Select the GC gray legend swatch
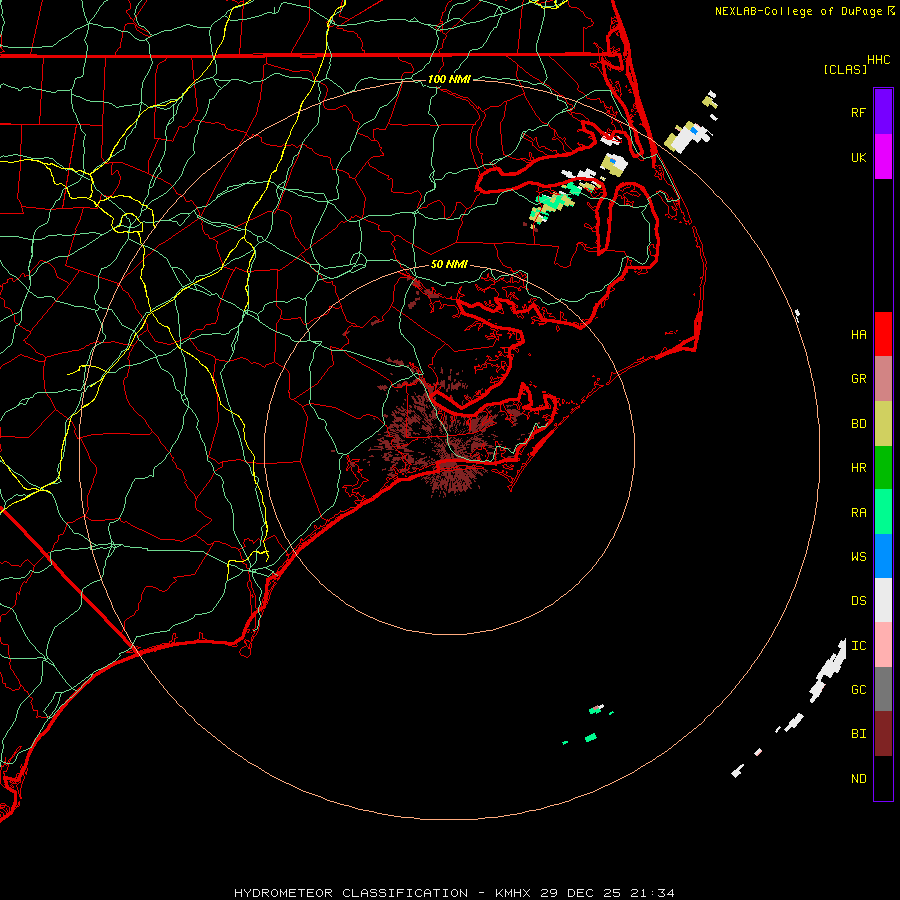Viewport: 900px width, 900px height. pyautogui.click(x=883, y=689)
